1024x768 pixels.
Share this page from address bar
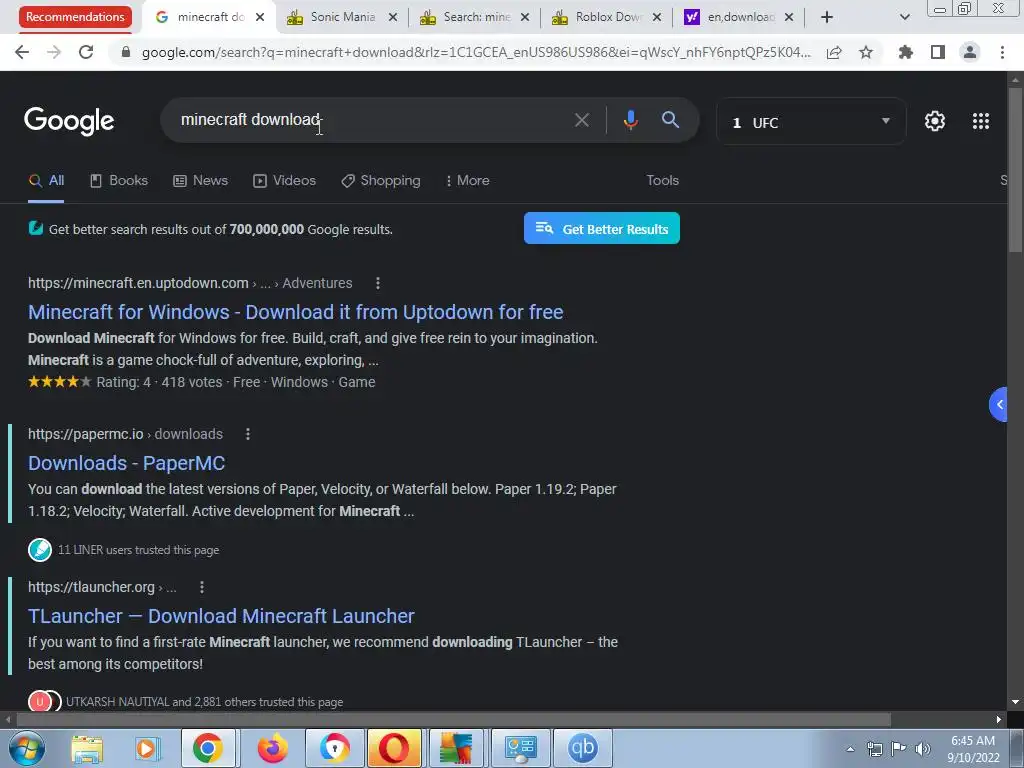pos(834,52)
